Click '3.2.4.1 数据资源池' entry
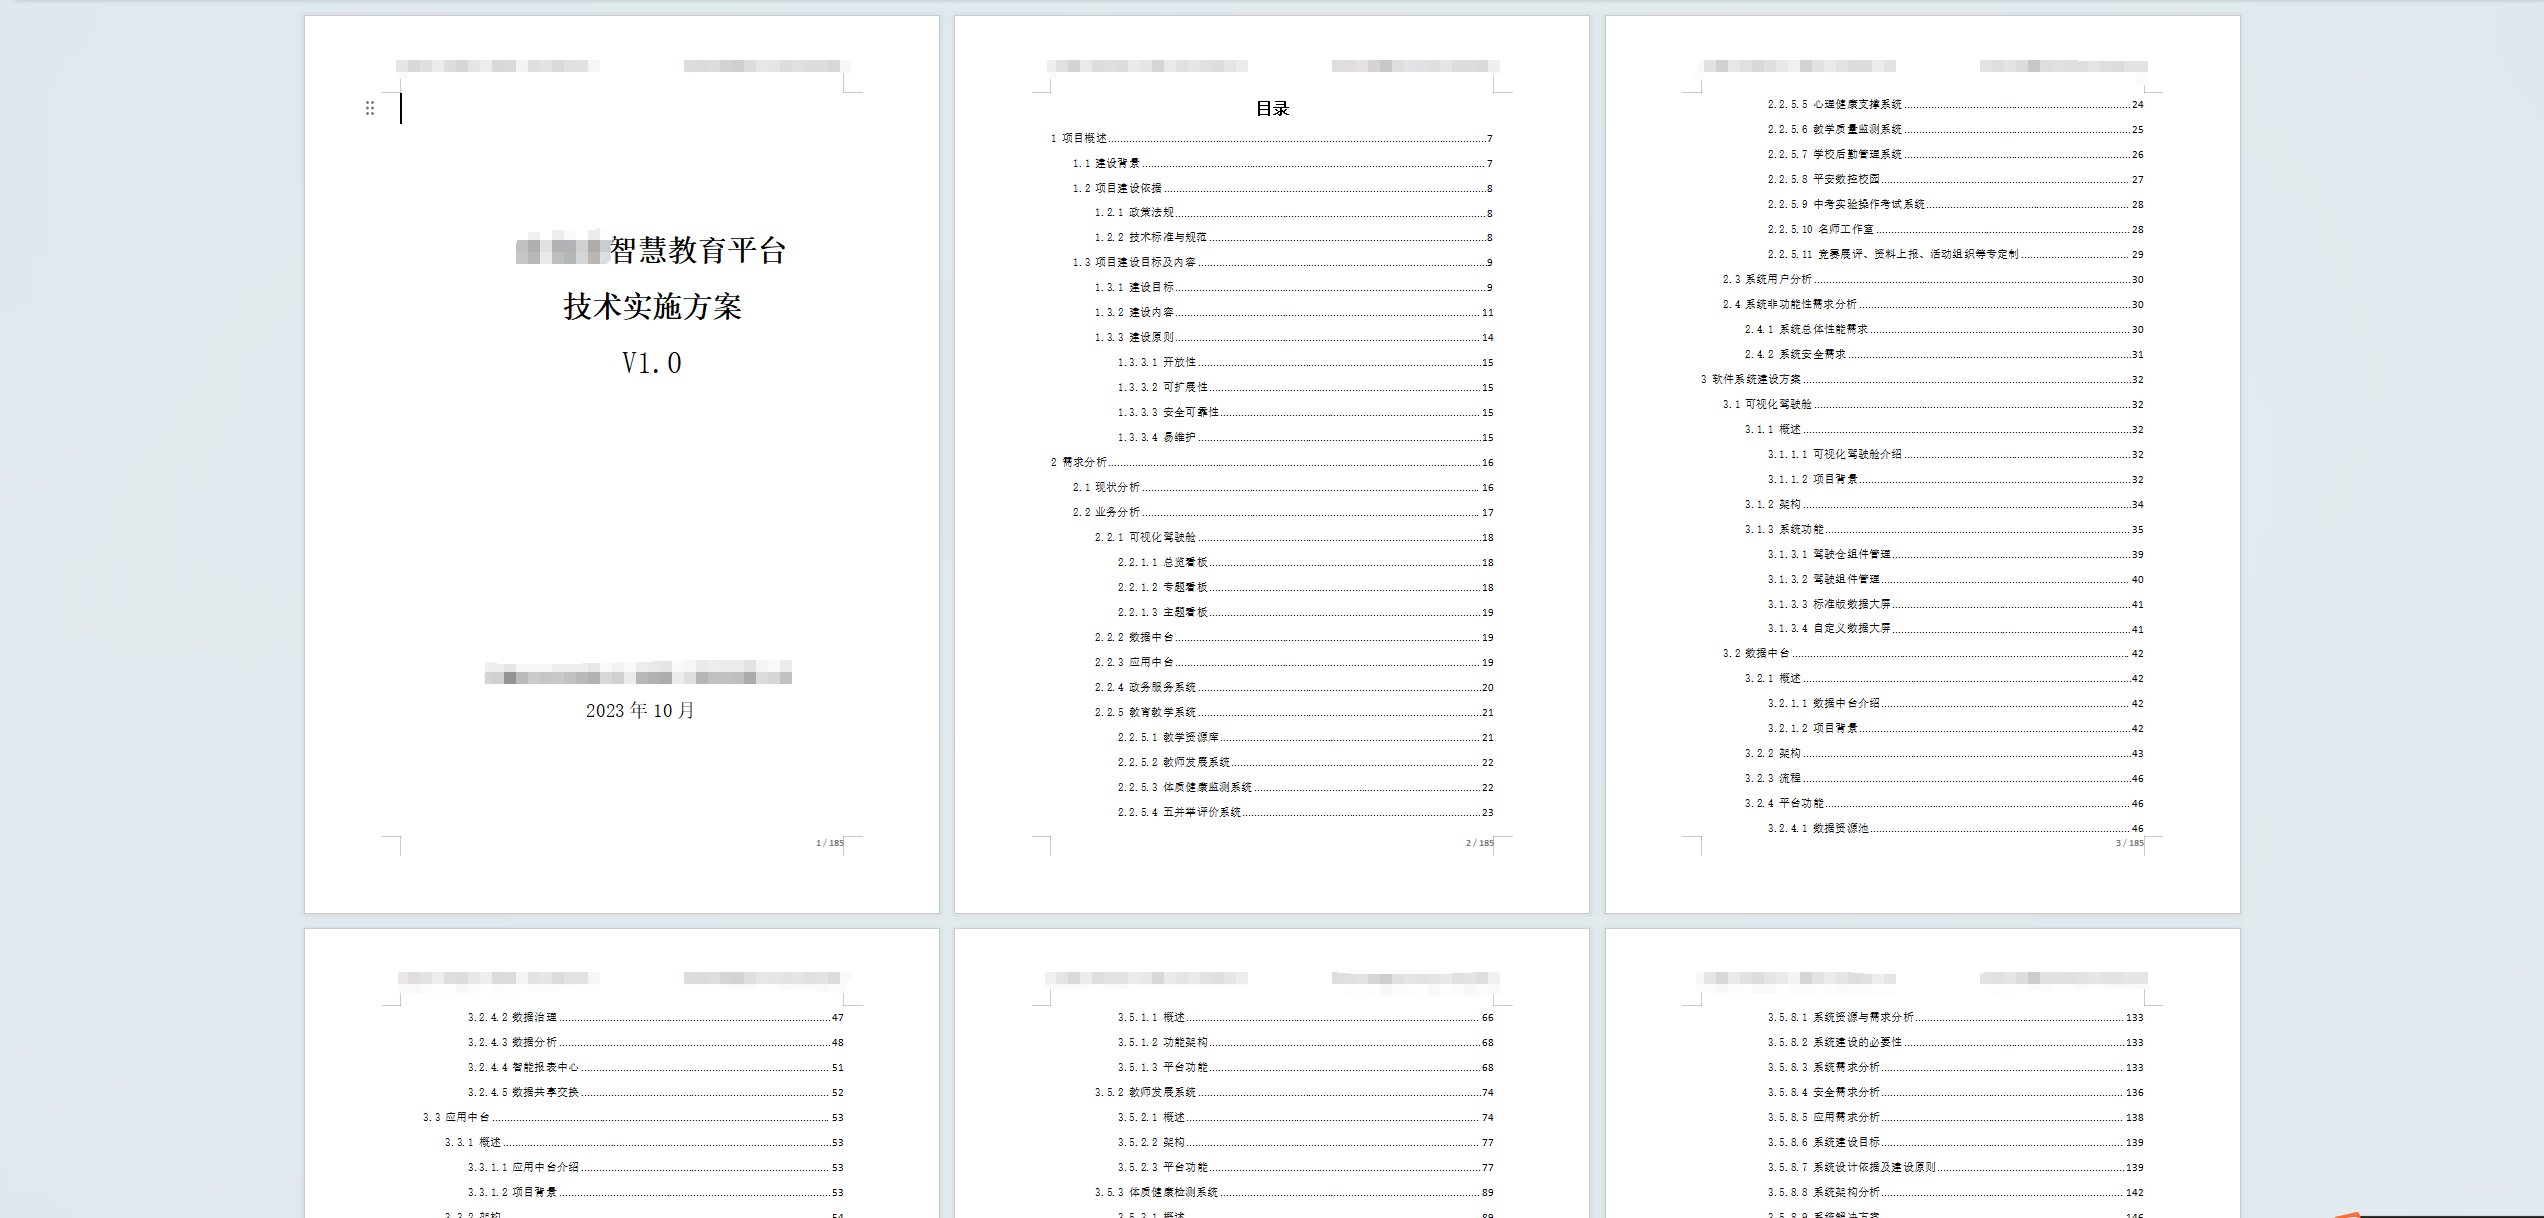 click(1955, 829)
